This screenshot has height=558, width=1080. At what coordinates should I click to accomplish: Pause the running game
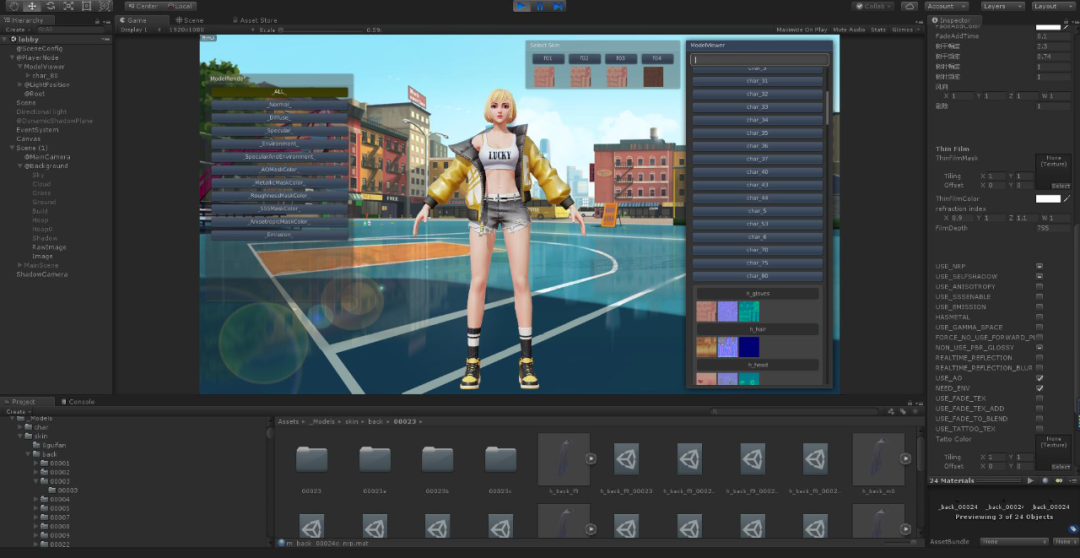[539, 6]
